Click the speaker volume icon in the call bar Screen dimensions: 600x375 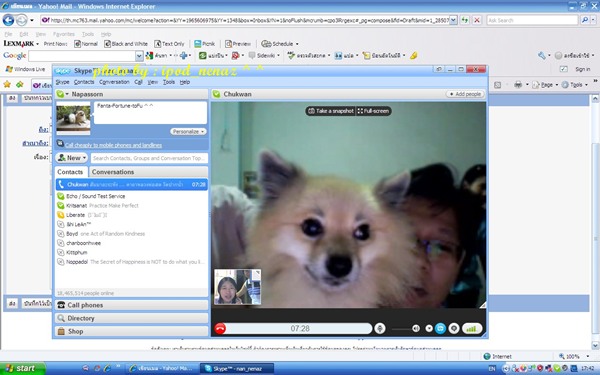pos(416,328)
